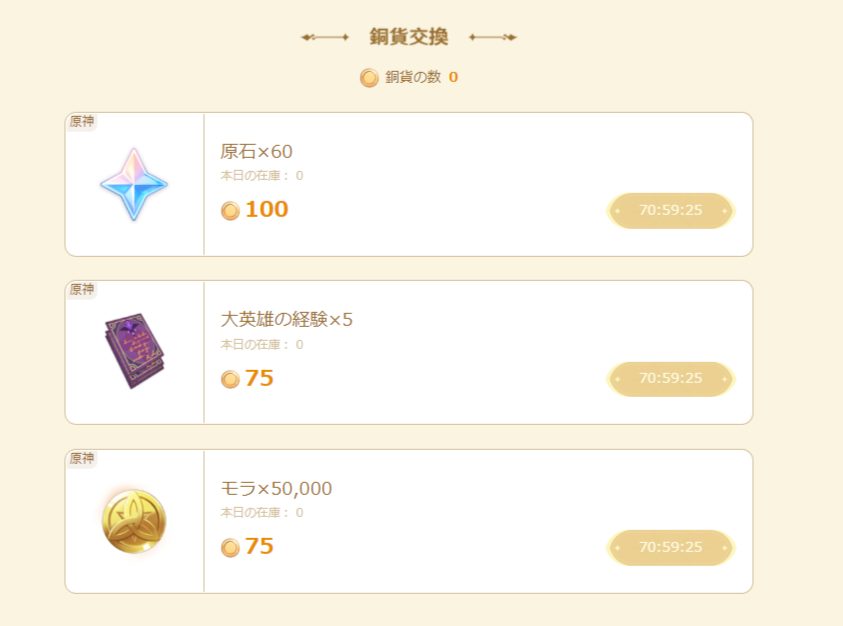Click the Hero's Wit purple book icon

134,351
